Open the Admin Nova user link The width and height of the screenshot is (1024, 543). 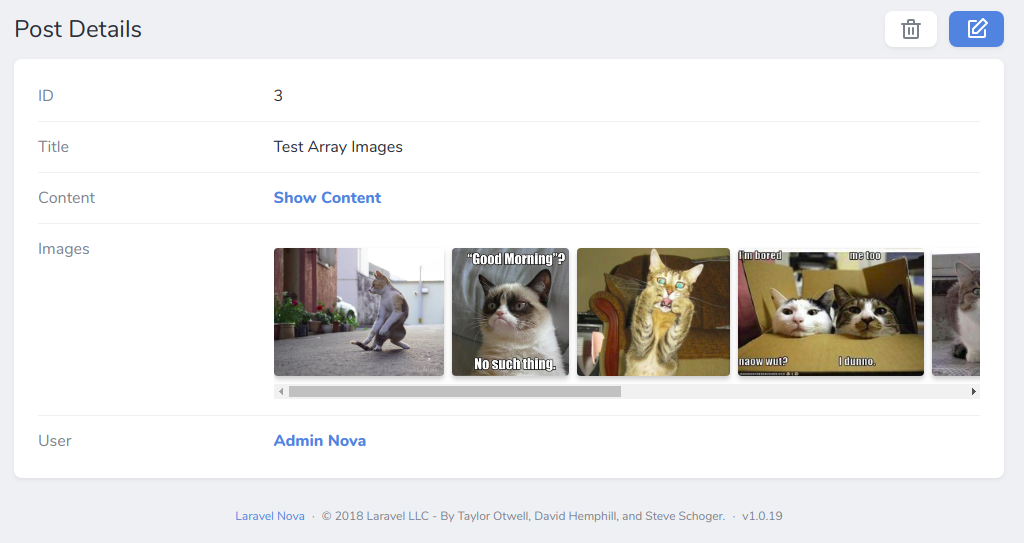coord(320,441)
